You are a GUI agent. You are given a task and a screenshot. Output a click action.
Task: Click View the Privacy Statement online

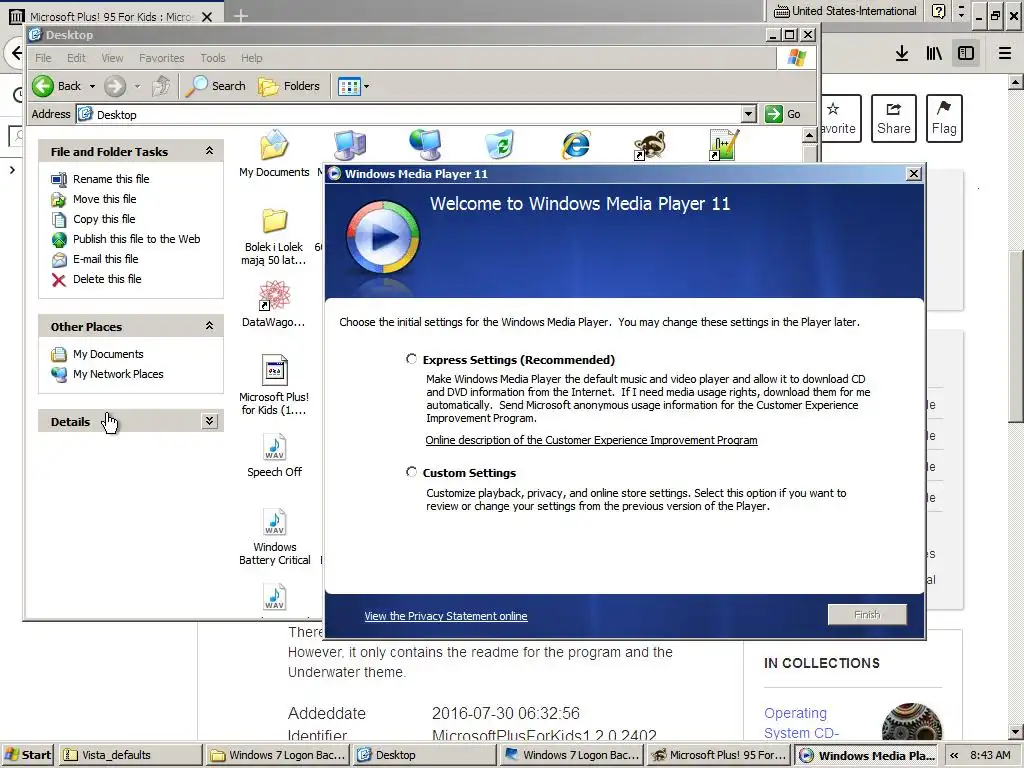(x=445, y=616)
